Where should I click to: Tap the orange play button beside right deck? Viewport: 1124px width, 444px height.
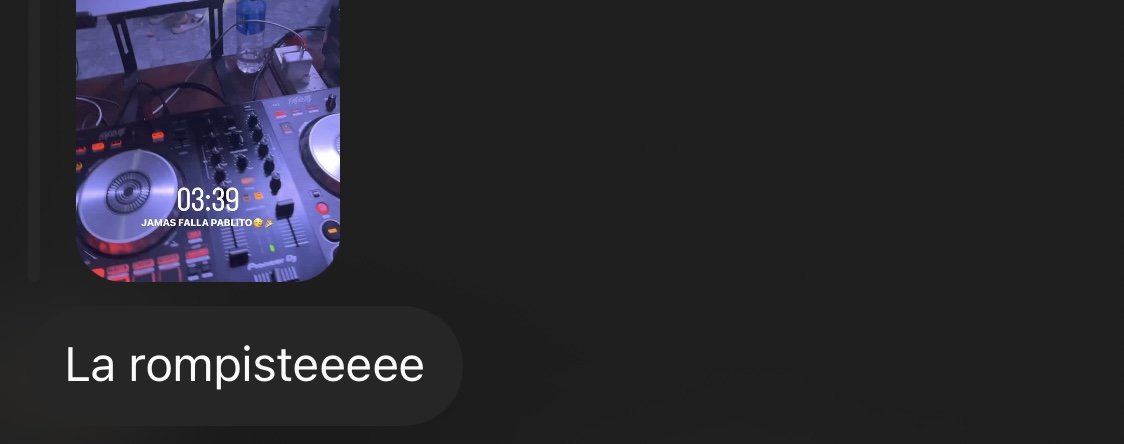(x=331, y=230)
